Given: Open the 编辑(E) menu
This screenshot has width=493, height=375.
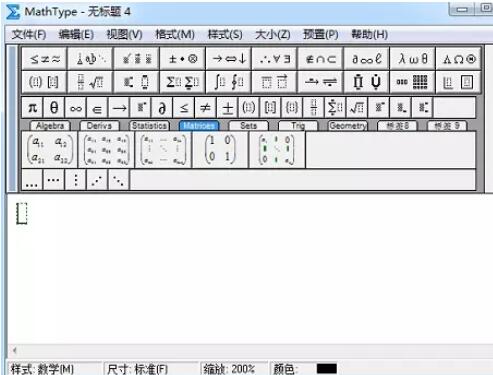Looking at the screenshot, I should (76, 34).
